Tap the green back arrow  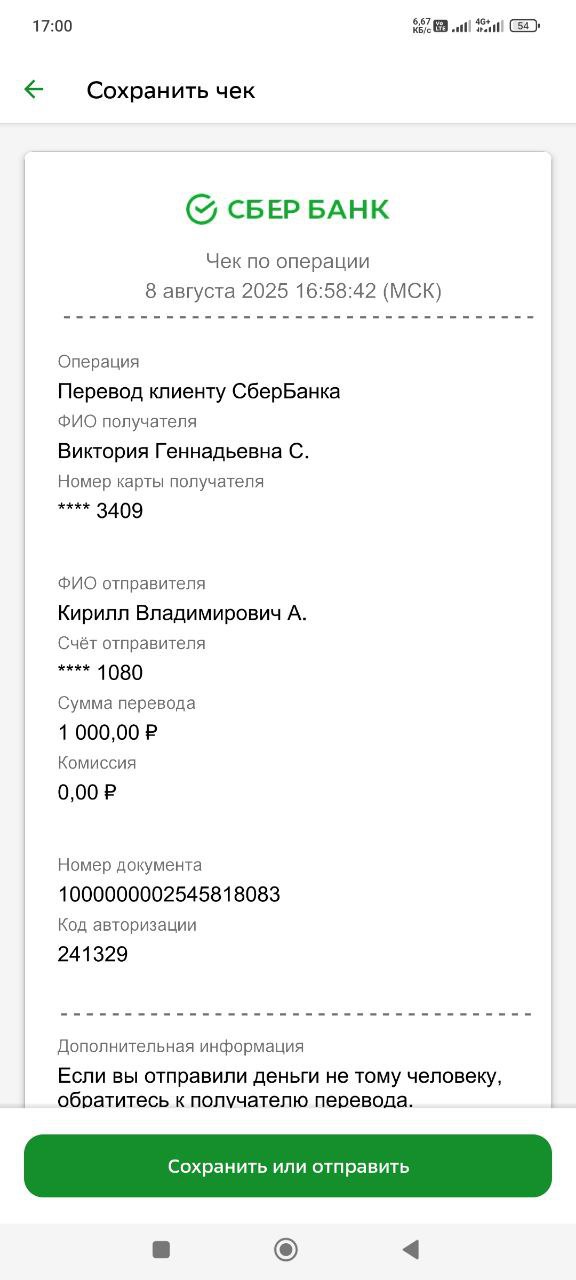pos(34,90)
